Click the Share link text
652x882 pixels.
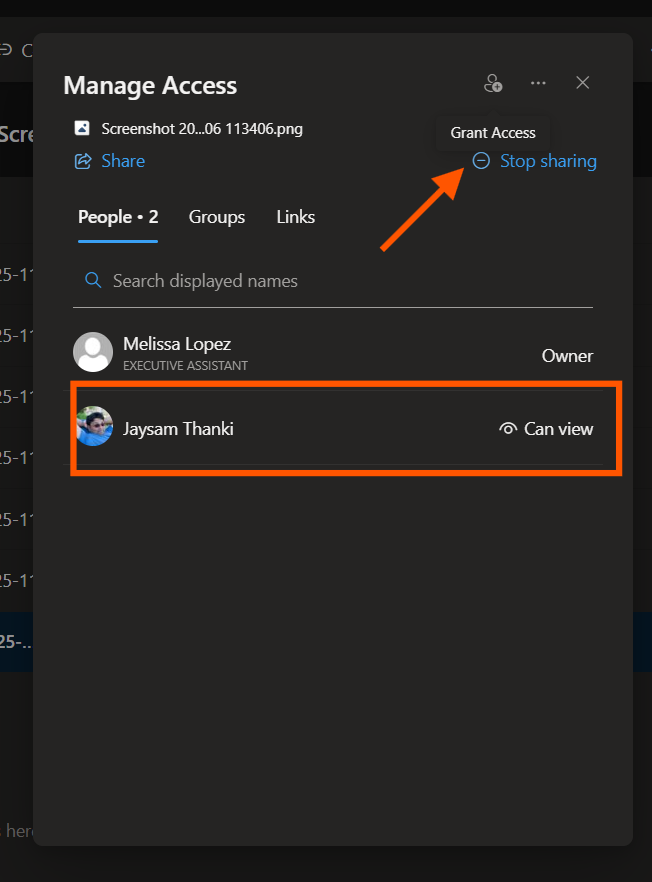(x=123, y=161)
